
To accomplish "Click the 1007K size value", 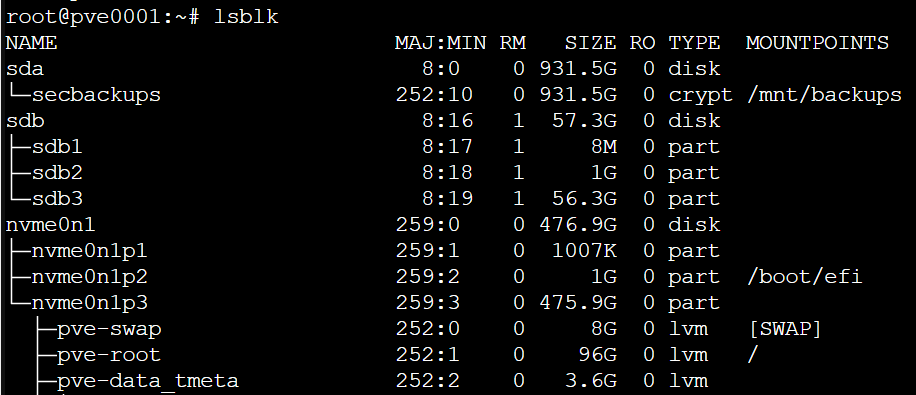I will 584,251.
